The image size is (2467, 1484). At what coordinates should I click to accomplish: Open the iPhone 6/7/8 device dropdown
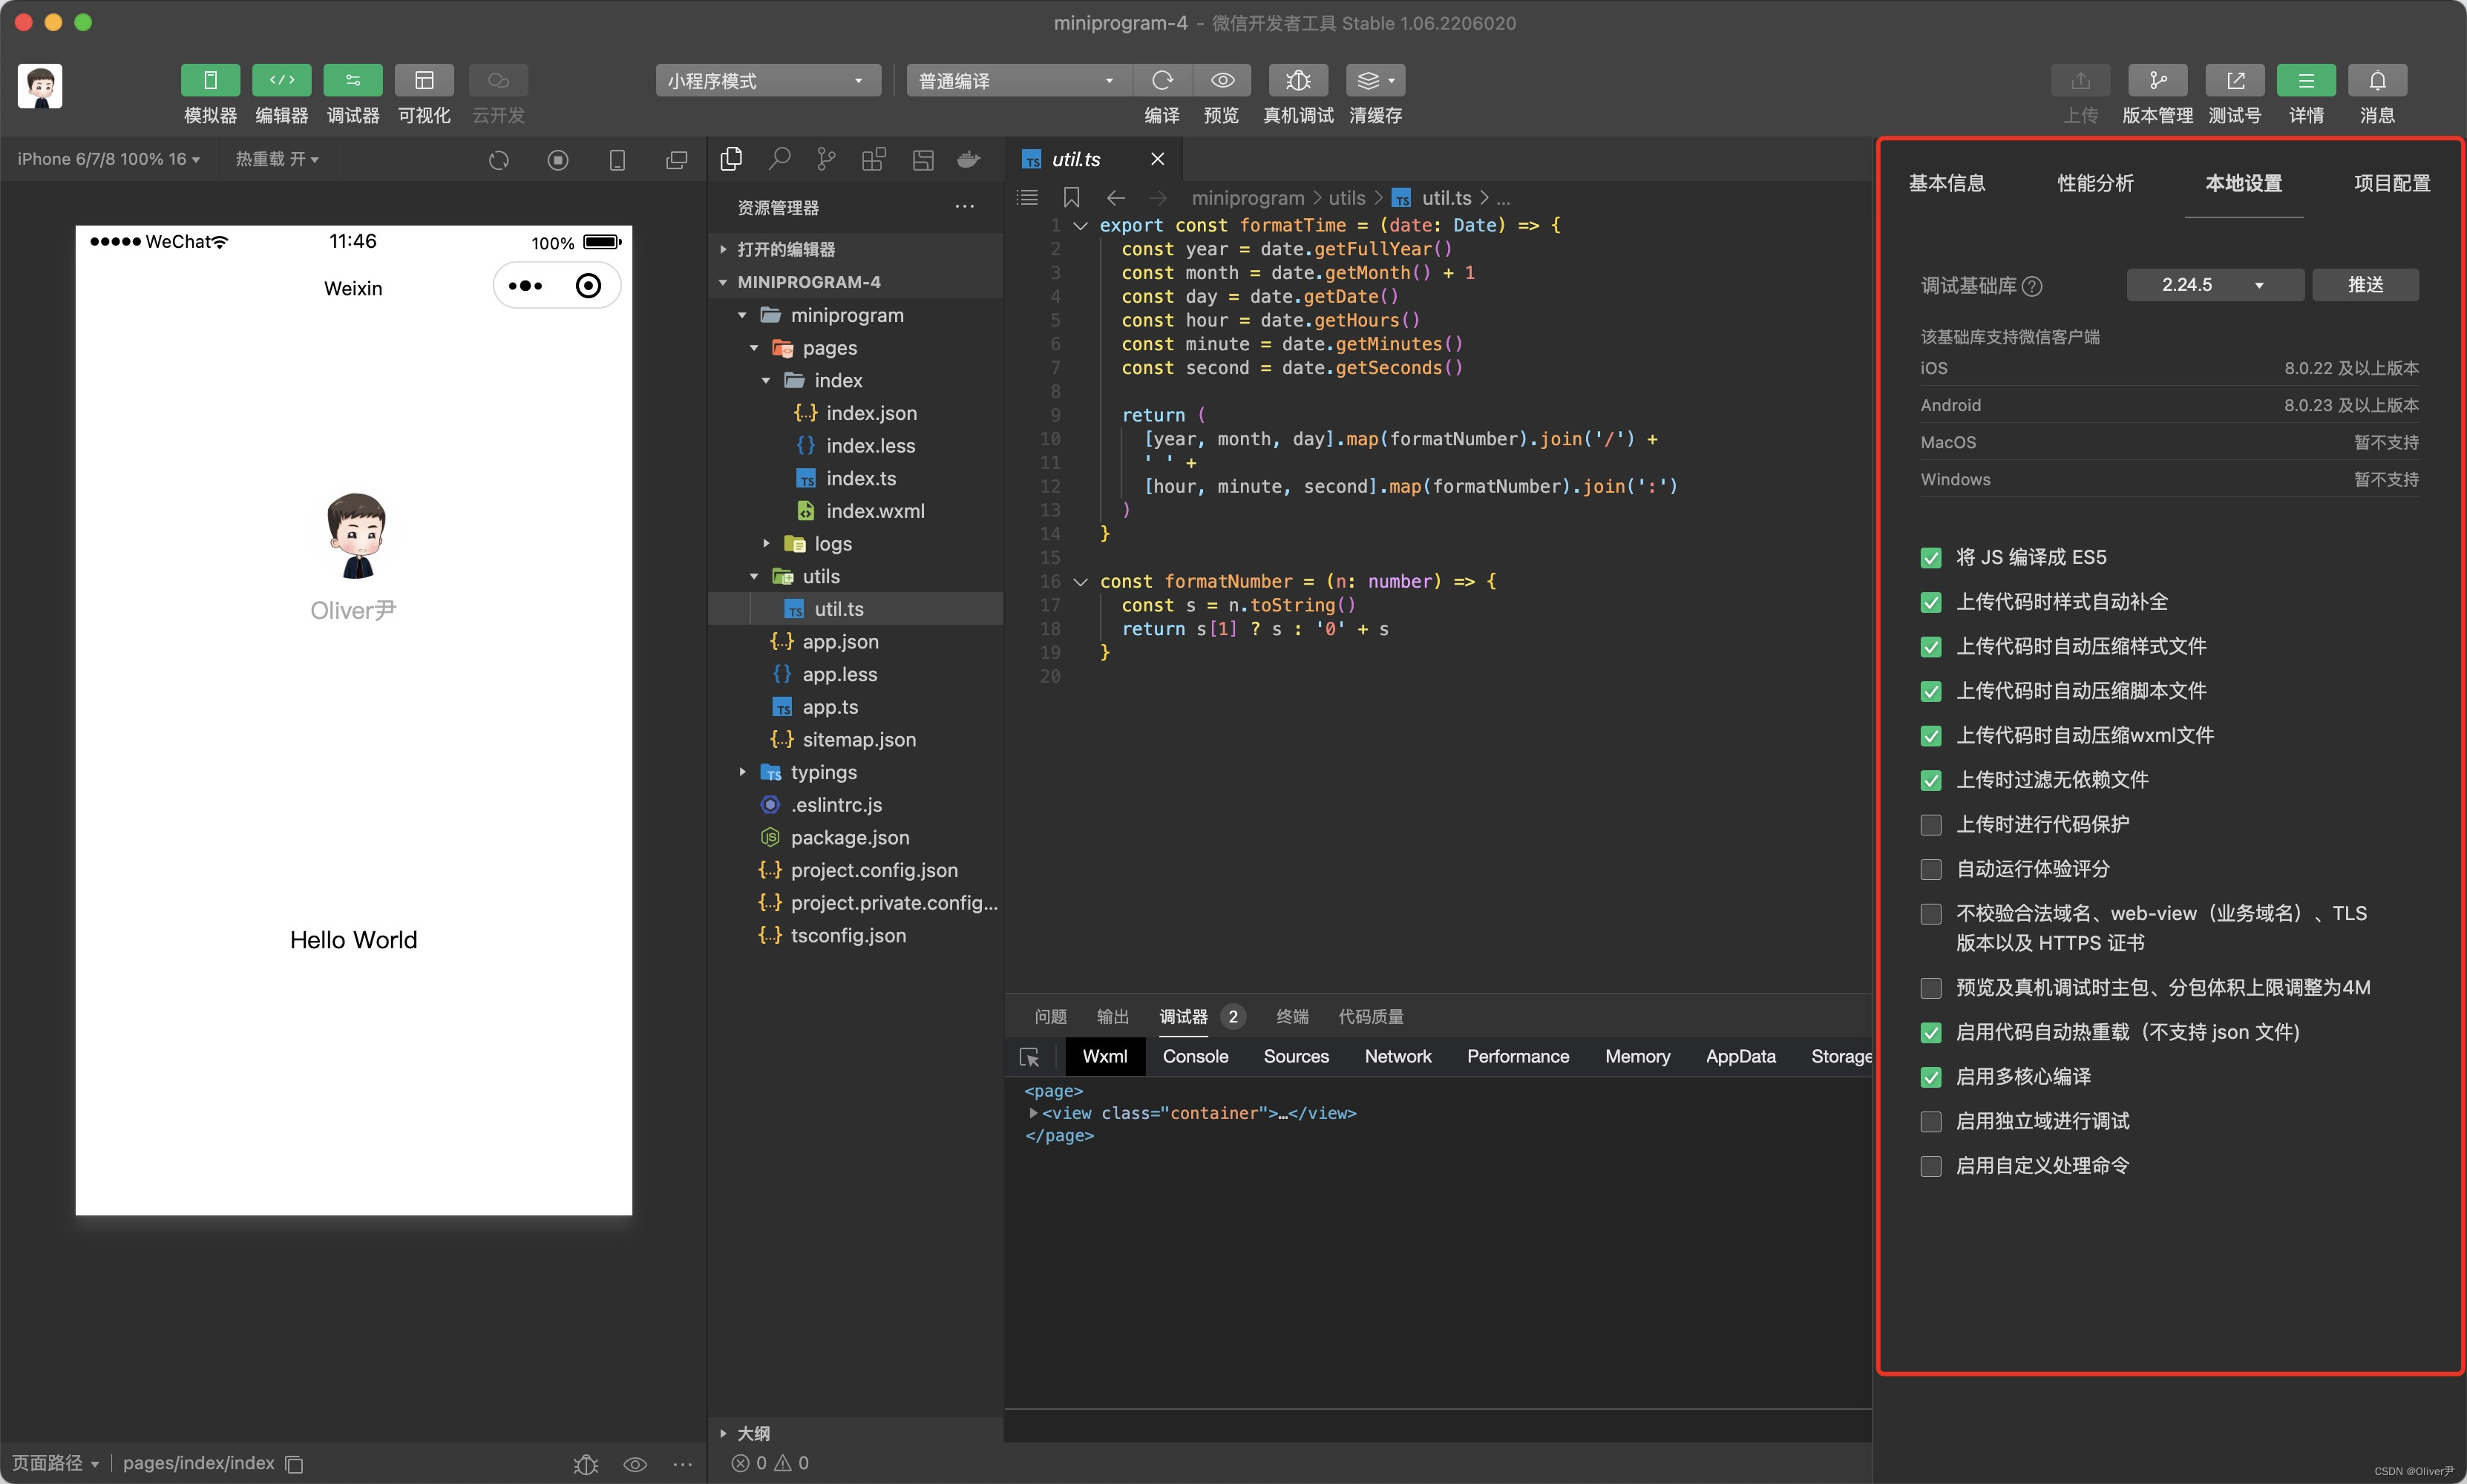[108, 159]
